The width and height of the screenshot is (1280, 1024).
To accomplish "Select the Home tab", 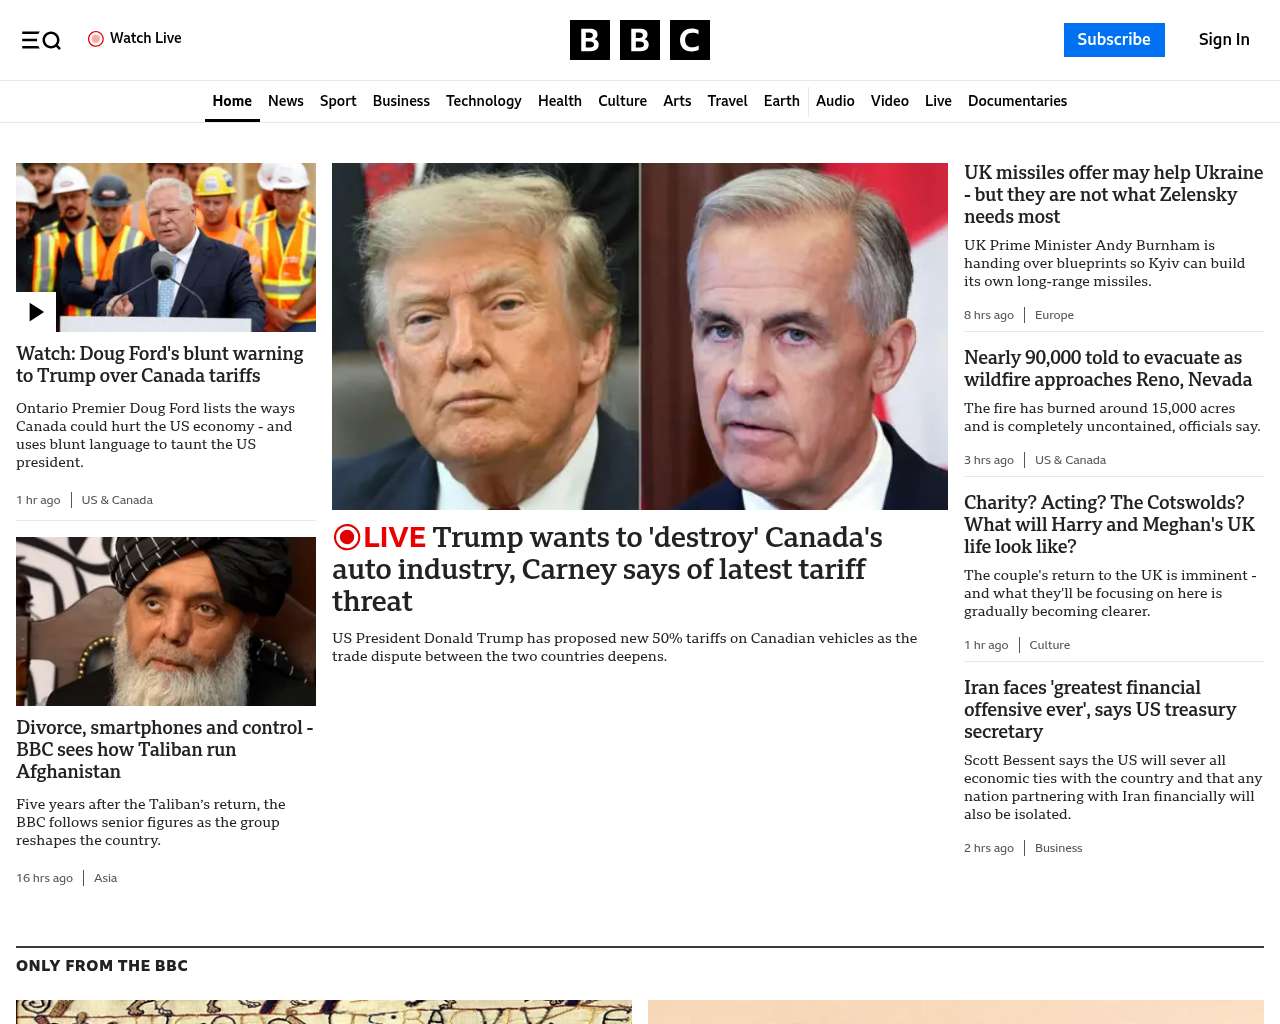I will coord(232,101).
